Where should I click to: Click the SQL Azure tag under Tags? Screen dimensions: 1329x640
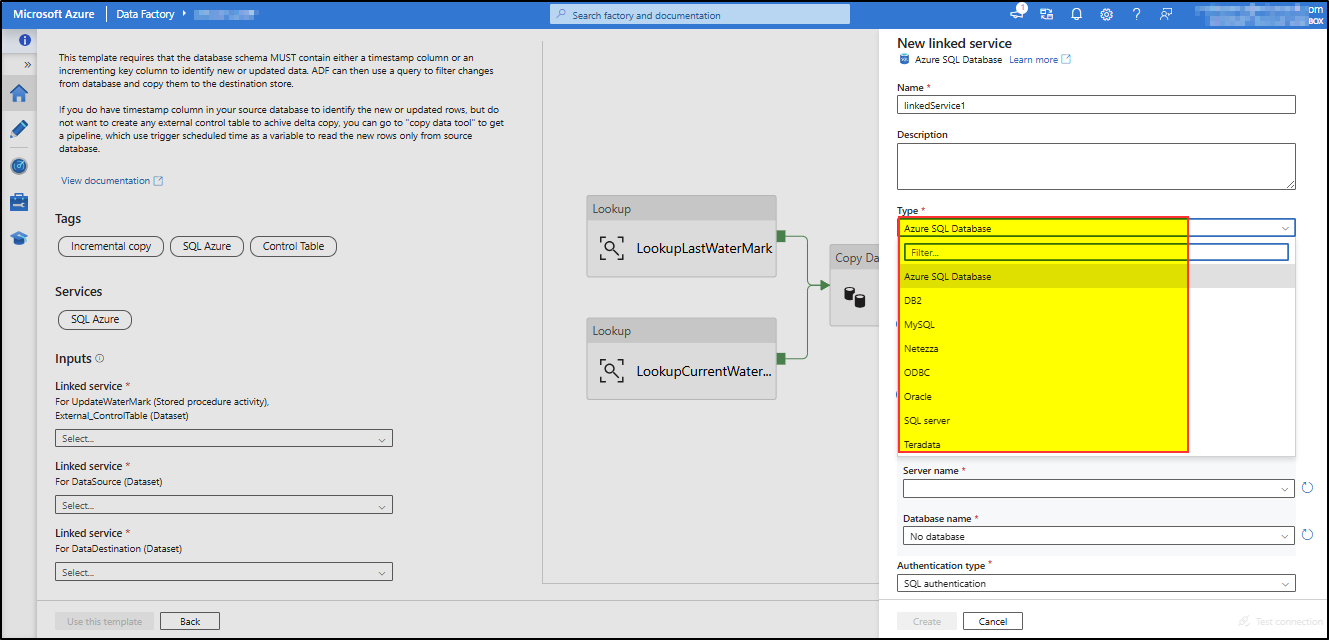(207, 246)
